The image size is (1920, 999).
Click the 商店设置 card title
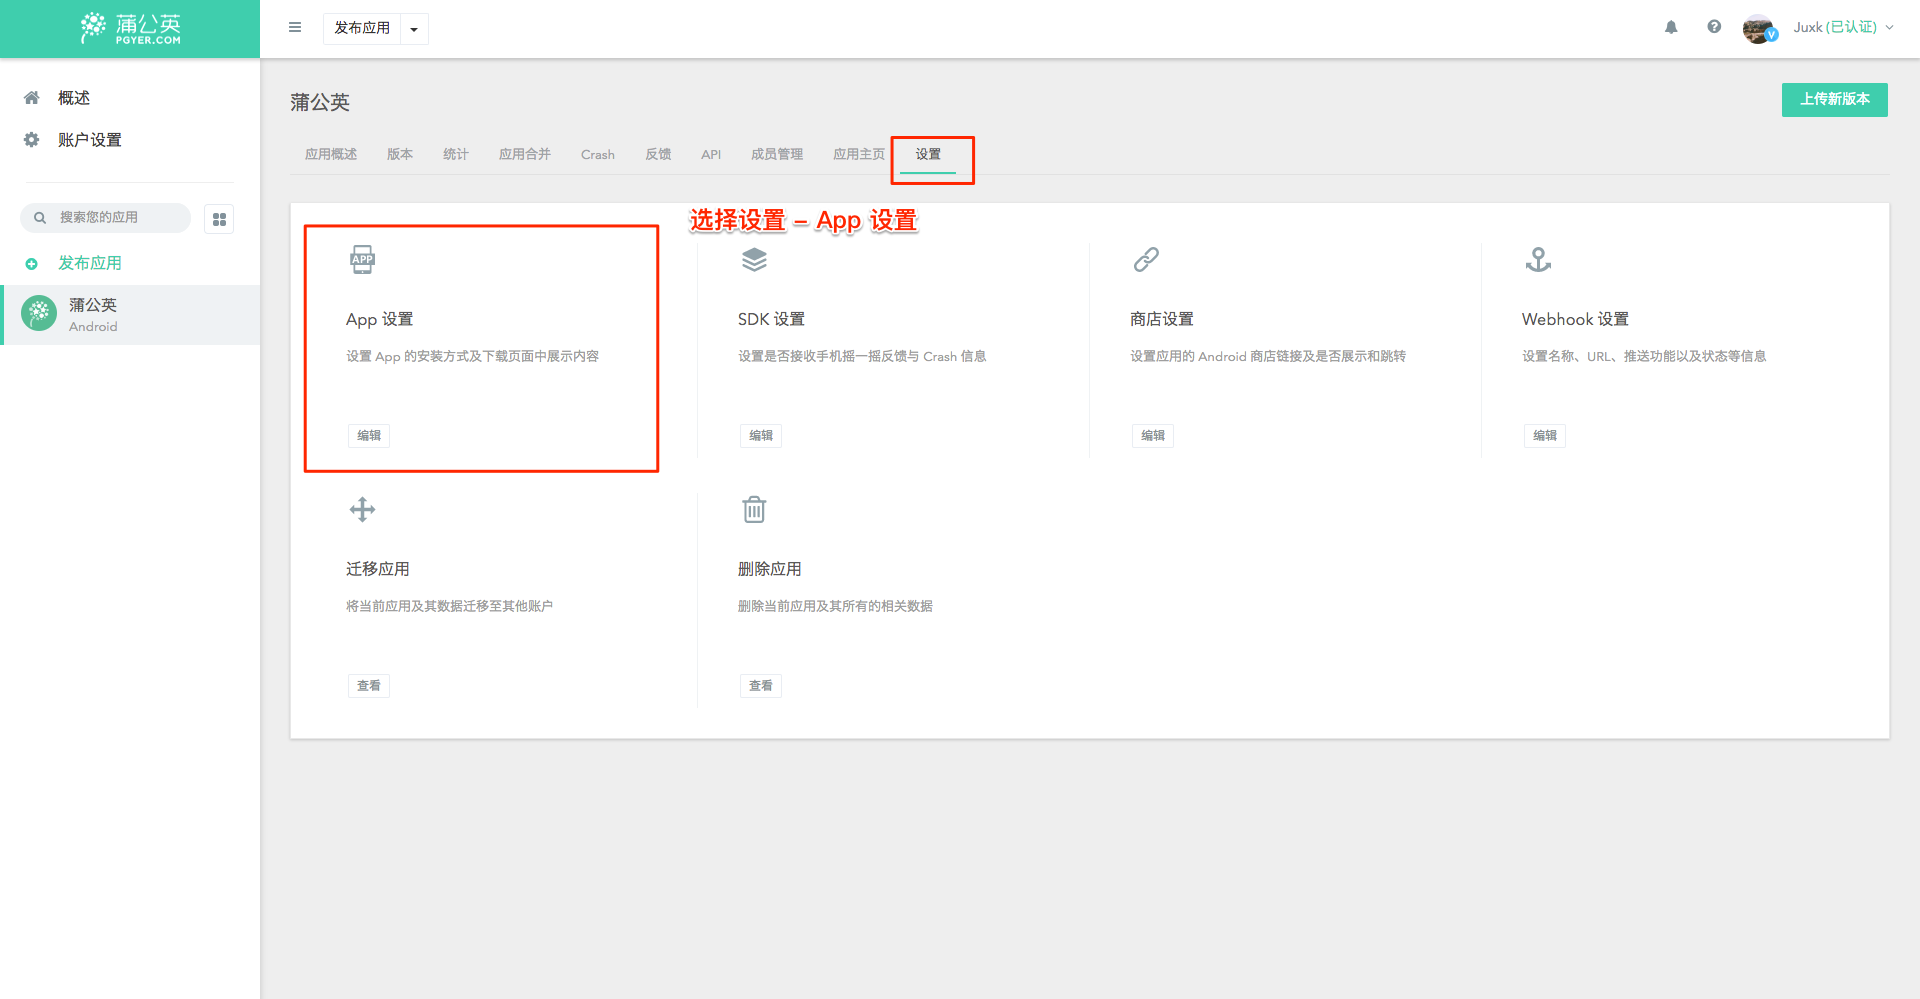[1162, 319]
